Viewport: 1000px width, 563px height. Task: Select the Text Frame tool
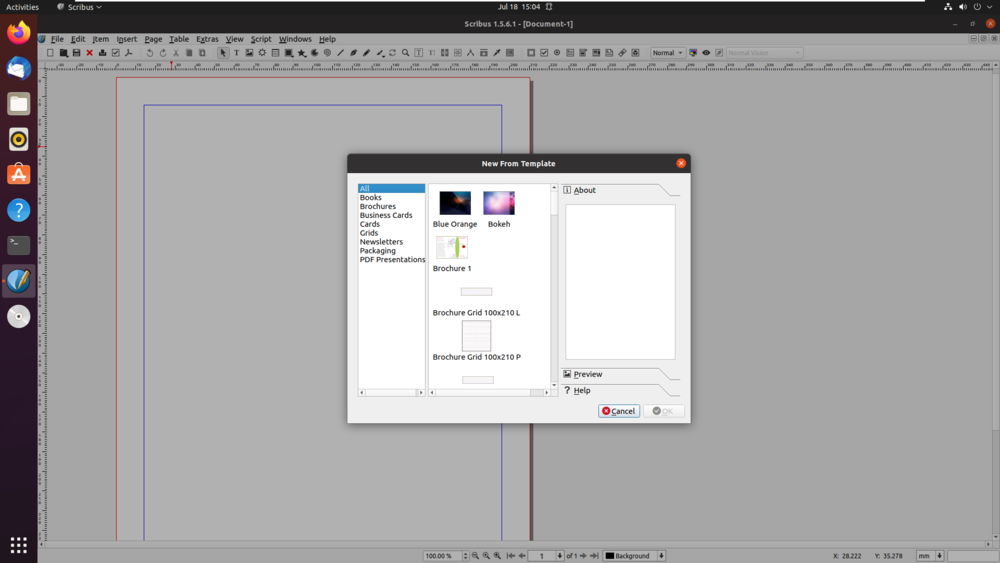[x=236, y=53]
